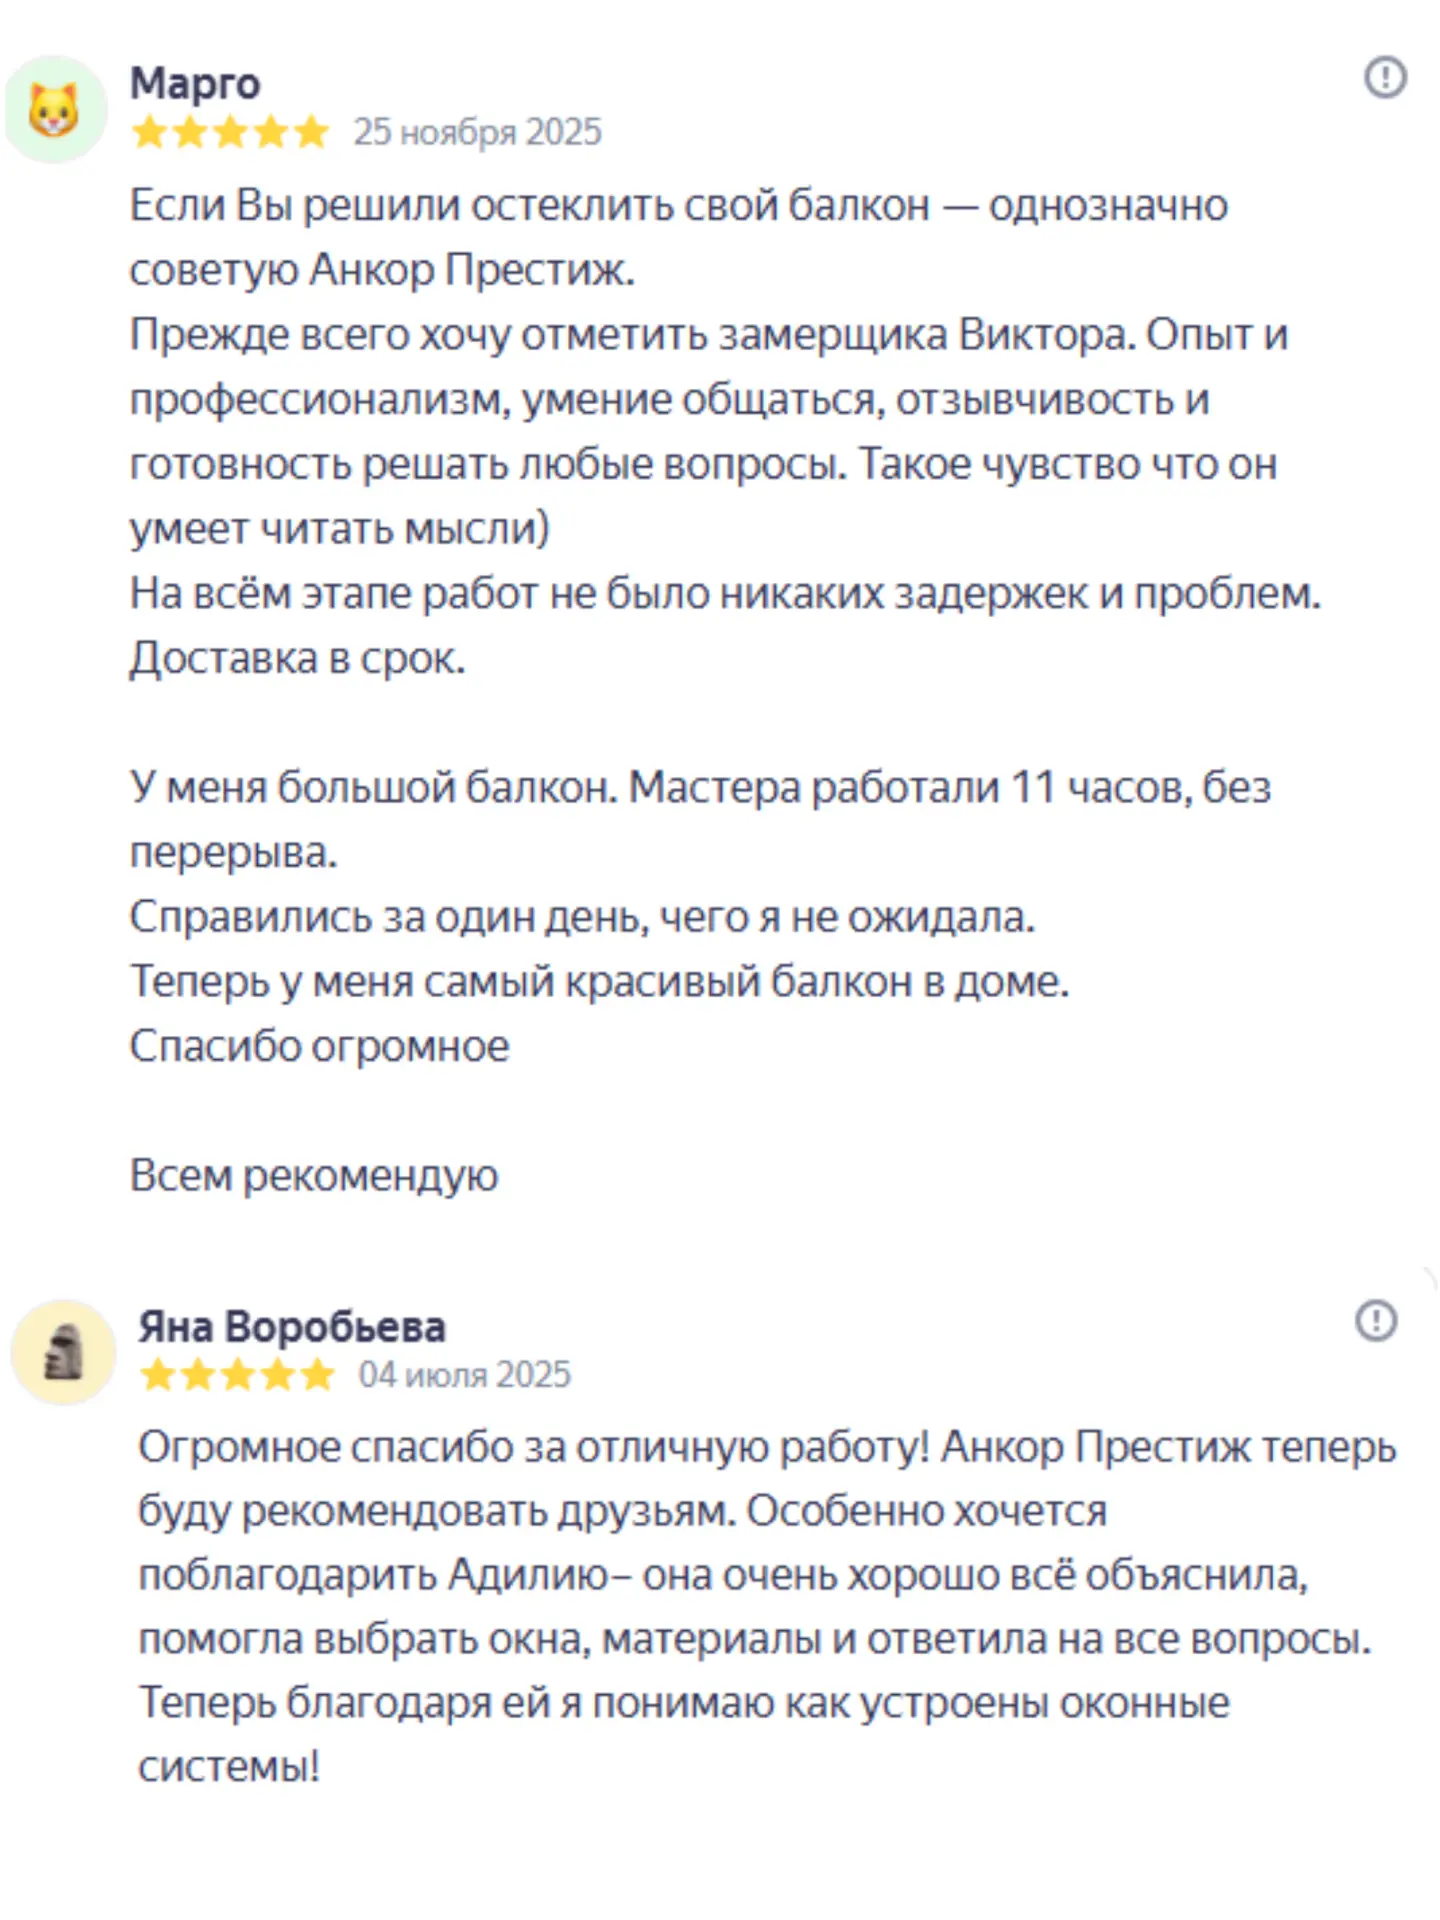Click the line "Всем рекомендую"
Viewport: 1440px width, 1920px height.
coord(314,1175)
